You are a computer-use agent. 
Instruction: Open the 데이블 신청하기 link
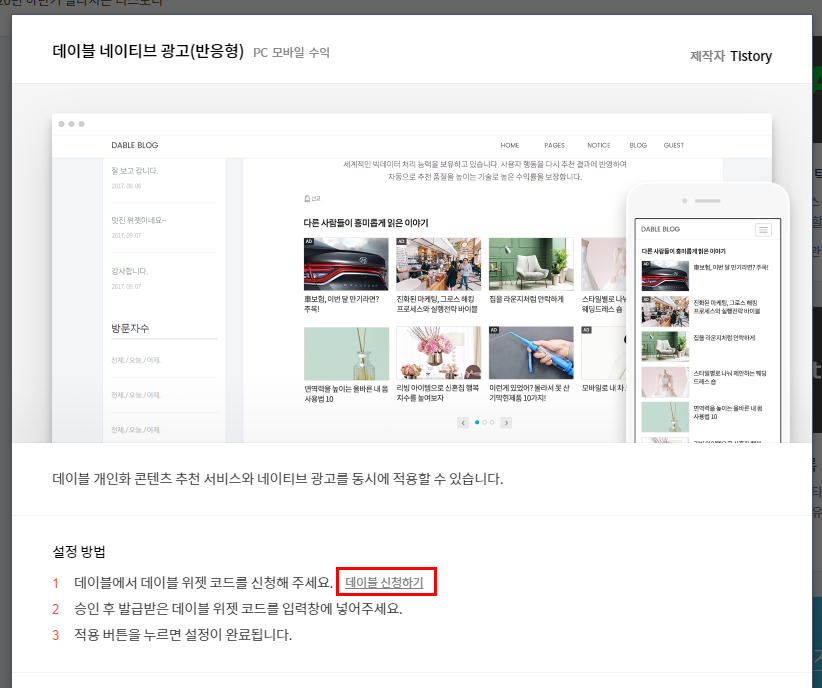pos(384,582)
